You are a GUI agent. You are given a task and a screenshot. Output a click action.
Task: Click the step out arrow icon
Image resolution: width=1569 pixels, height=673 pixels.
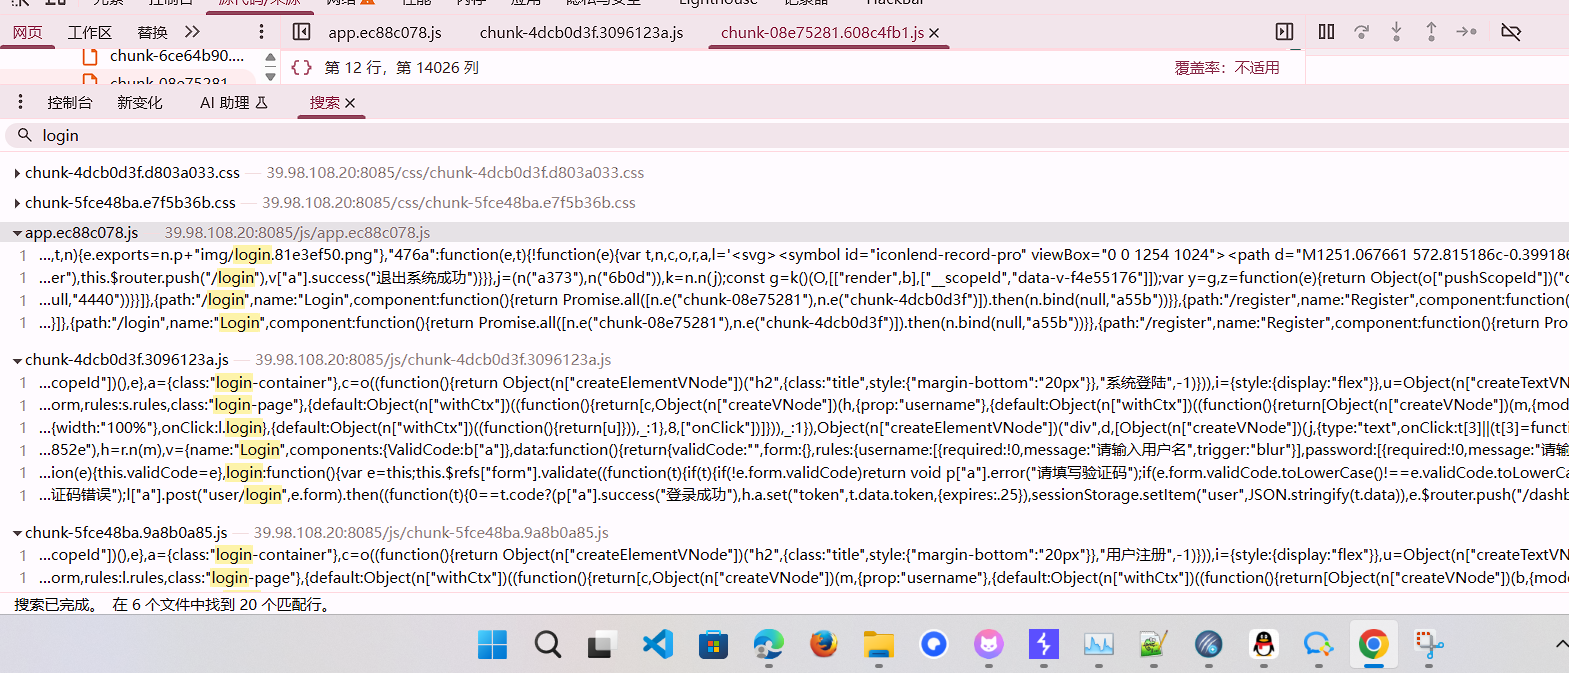[x=1431, y=32]
